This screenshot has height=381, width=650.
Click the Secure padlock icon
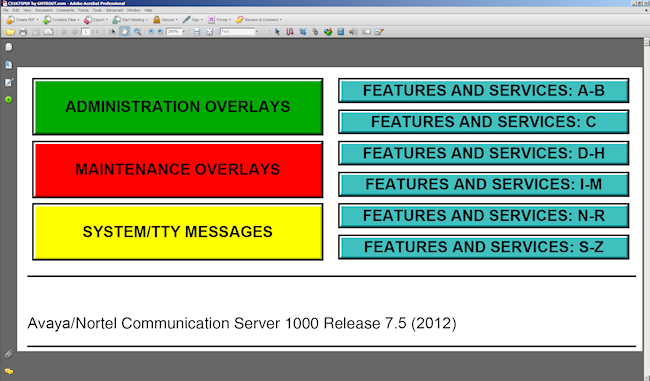[x=156, y=19]
